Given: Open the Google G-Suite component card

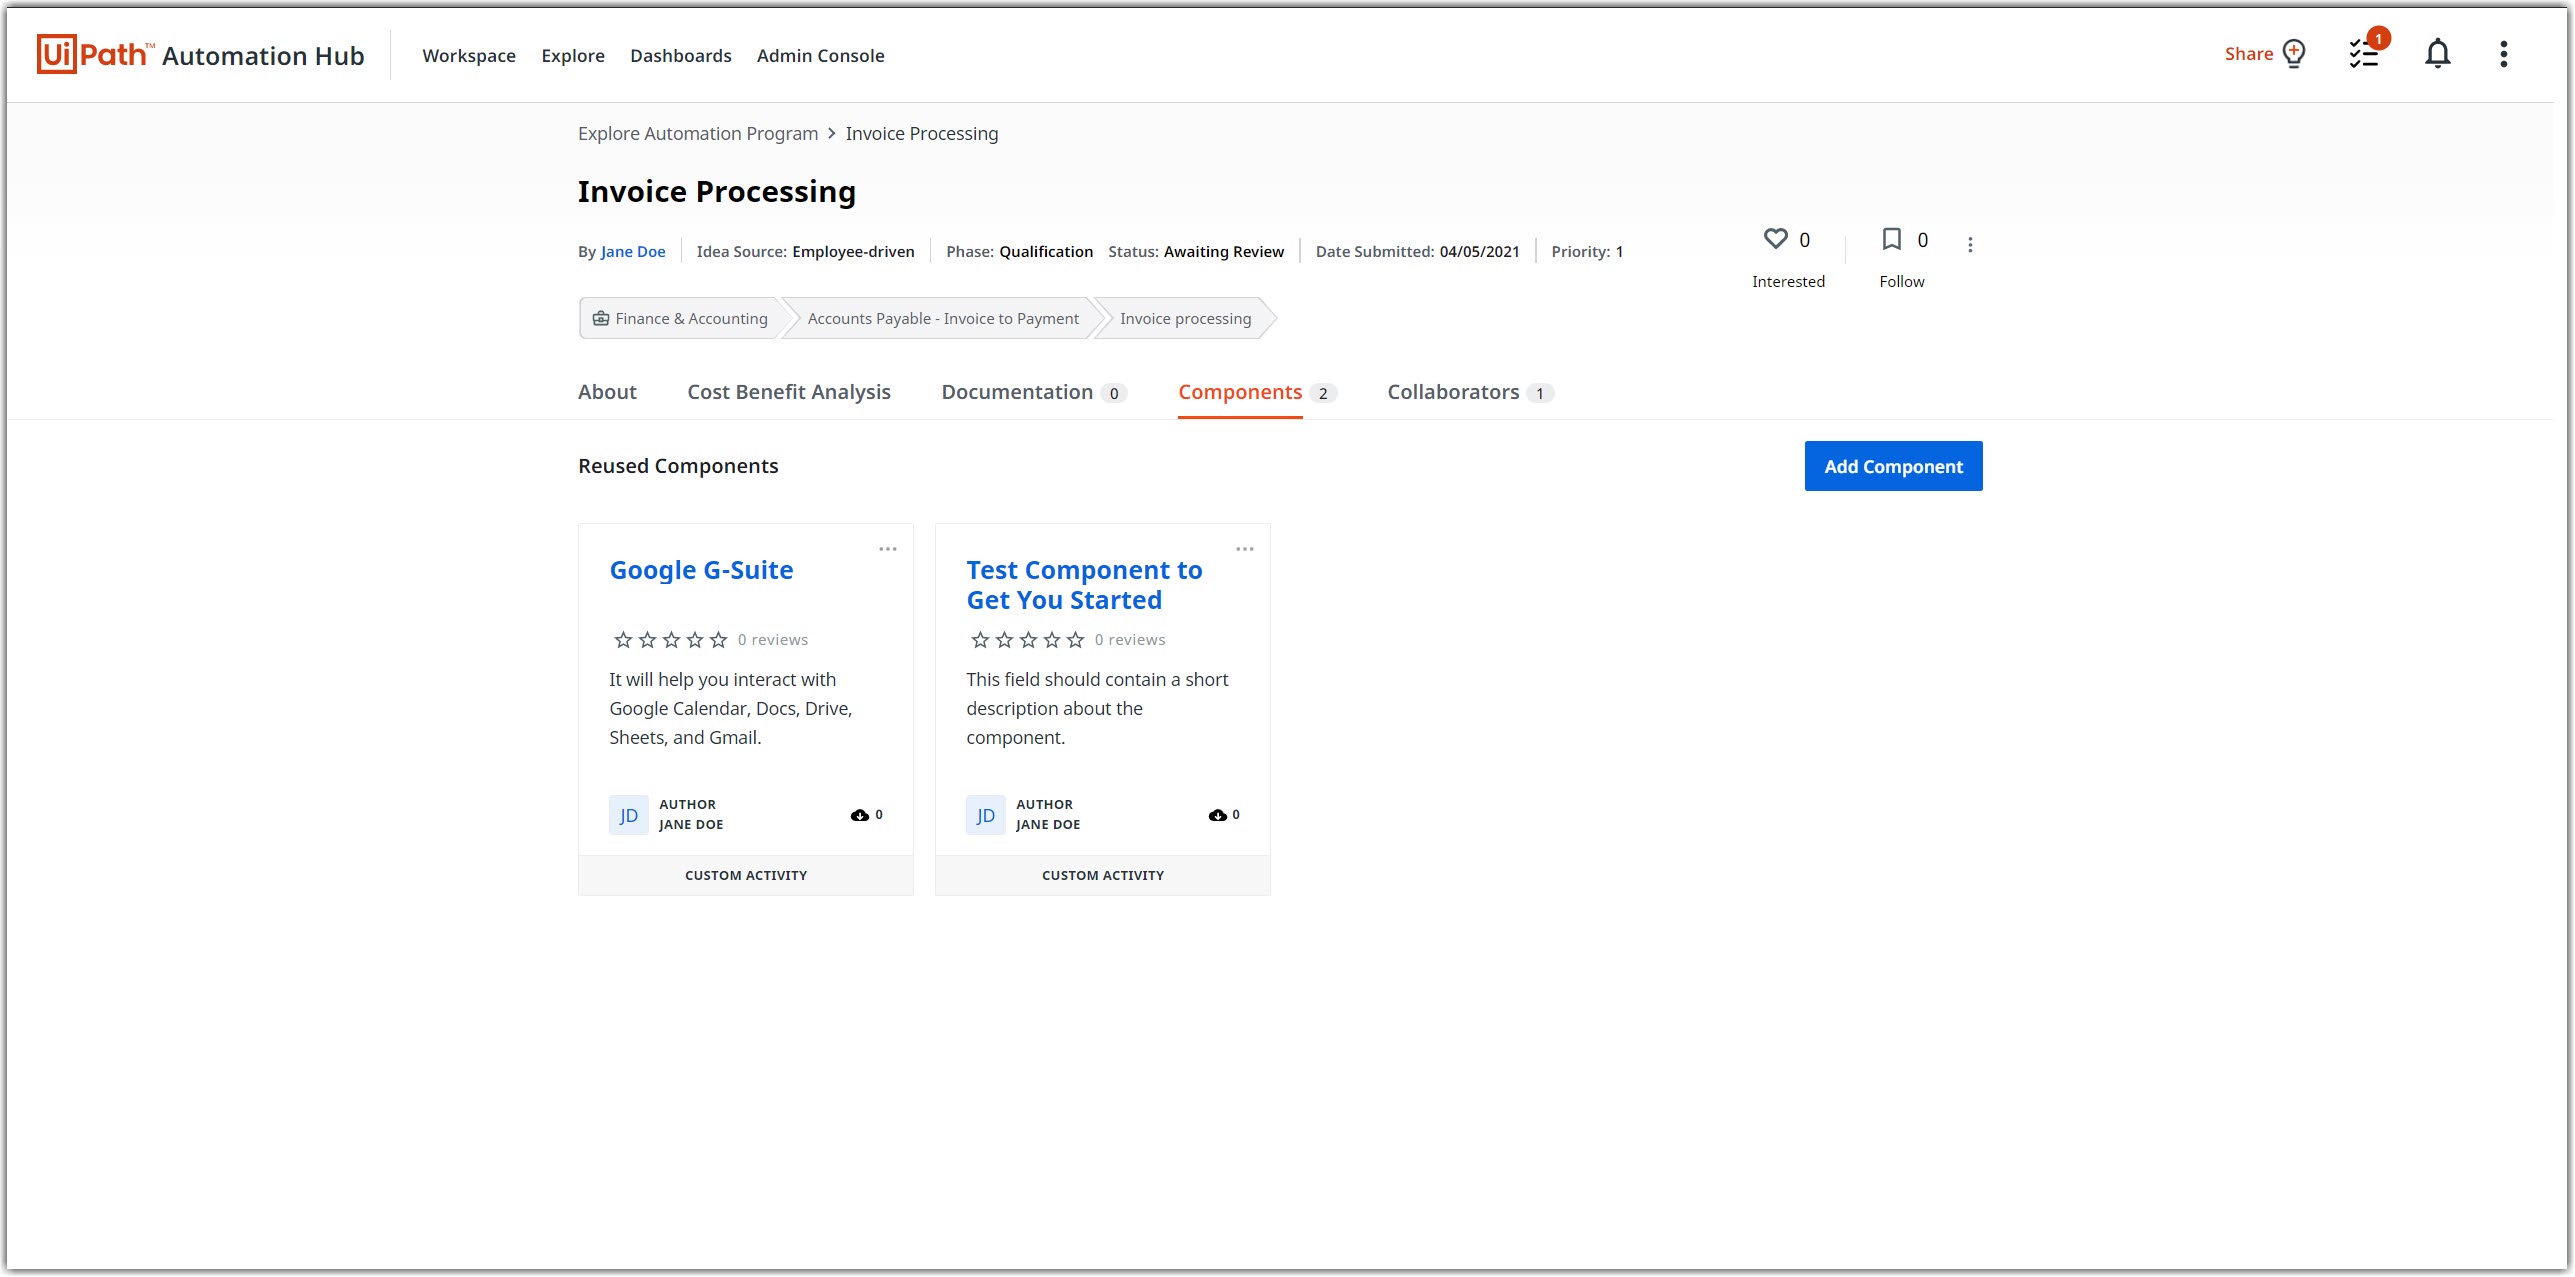Looking at the screenshot, I should (701, 570).
